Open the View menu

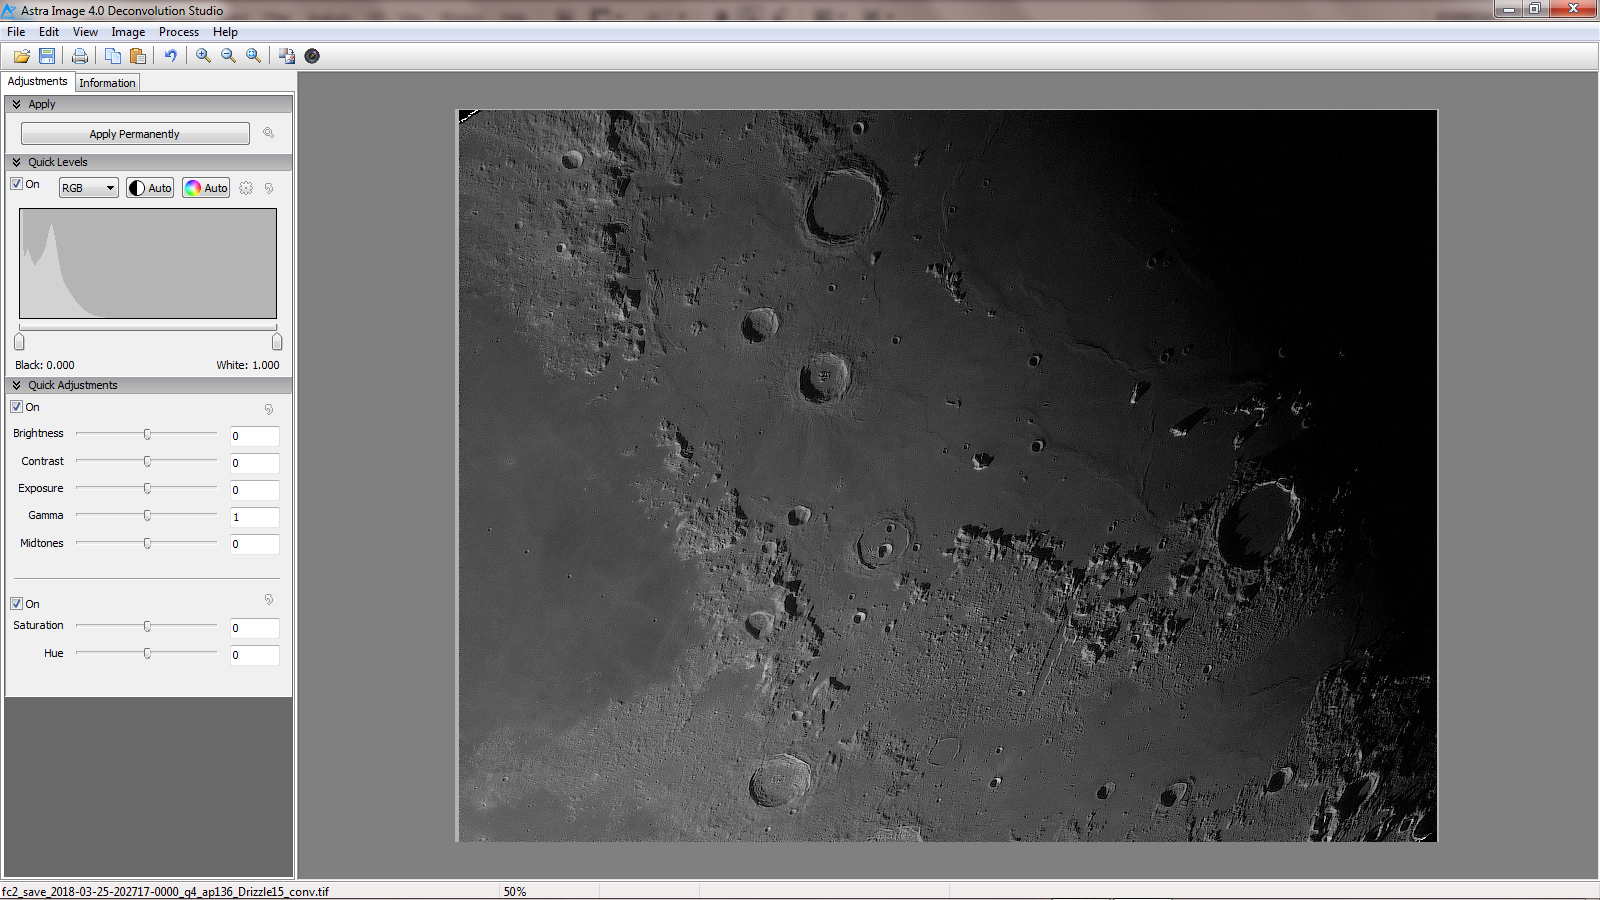(x=85, y=32)
